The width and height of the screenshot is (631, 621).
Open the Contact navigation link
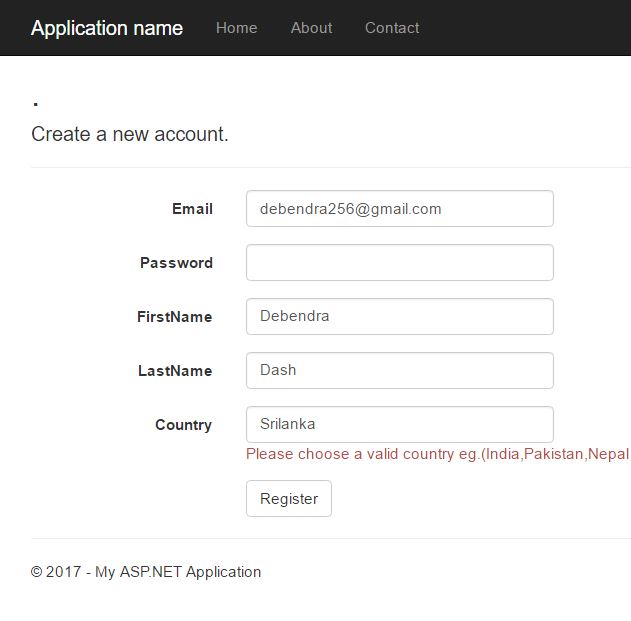(392, 28)
